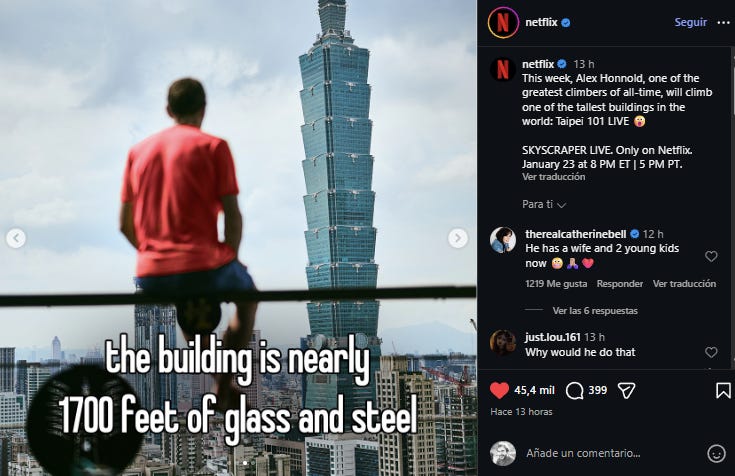Follow Netflix with the Seguir button

point(690,22)
